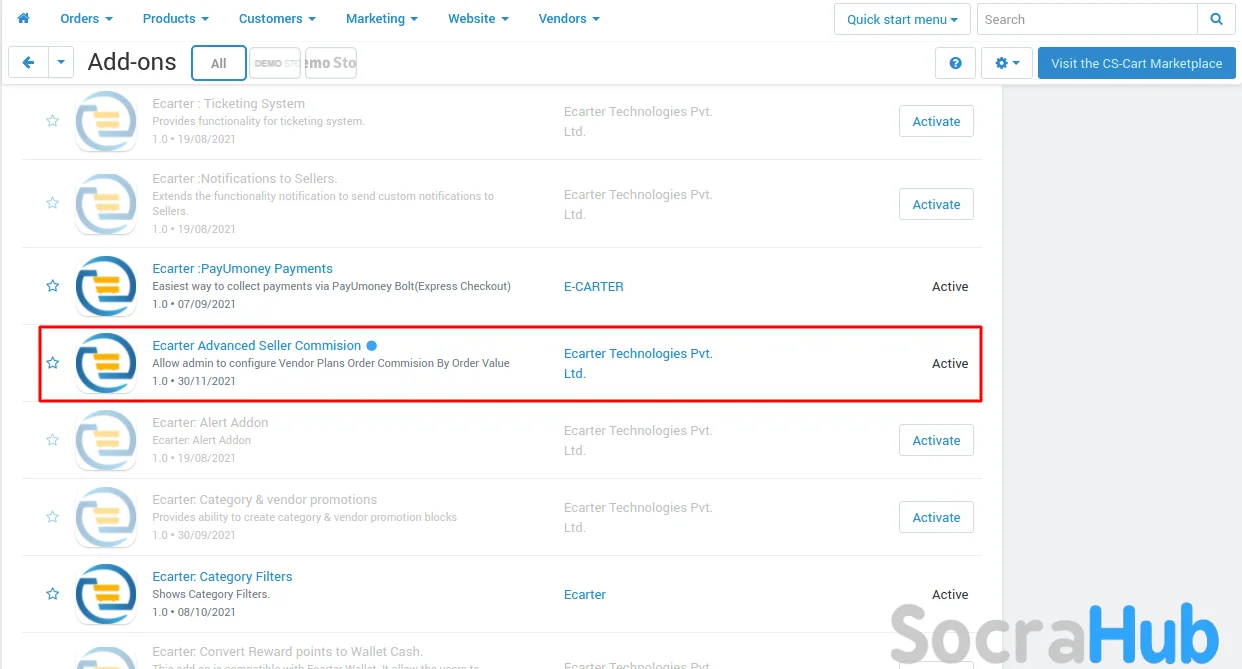Viewport: 1242px width, 669px height.
Task: Click Ecarter Advanced Seller Commision addon logo
Action: pos(106,363)
